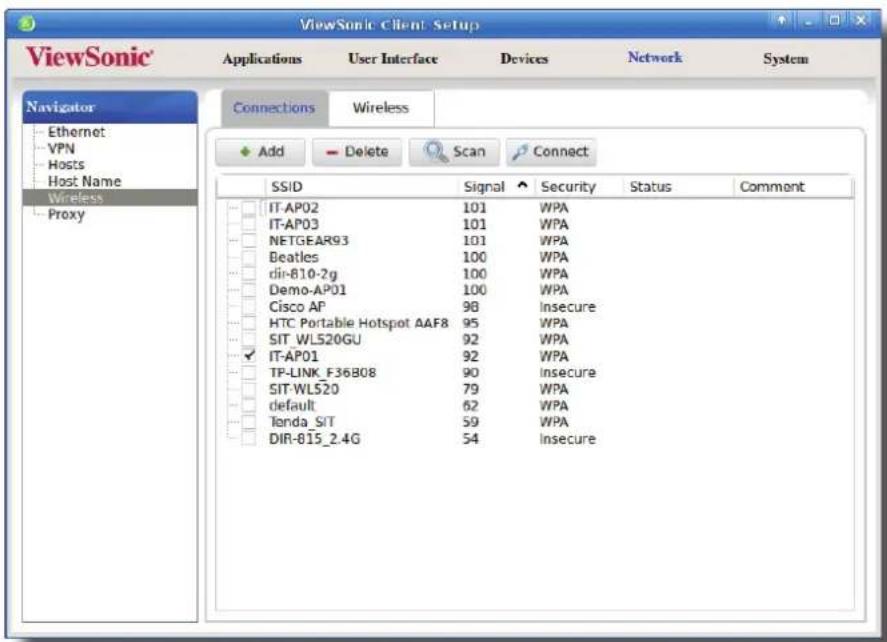Open the Applications menu

(262, 59)
